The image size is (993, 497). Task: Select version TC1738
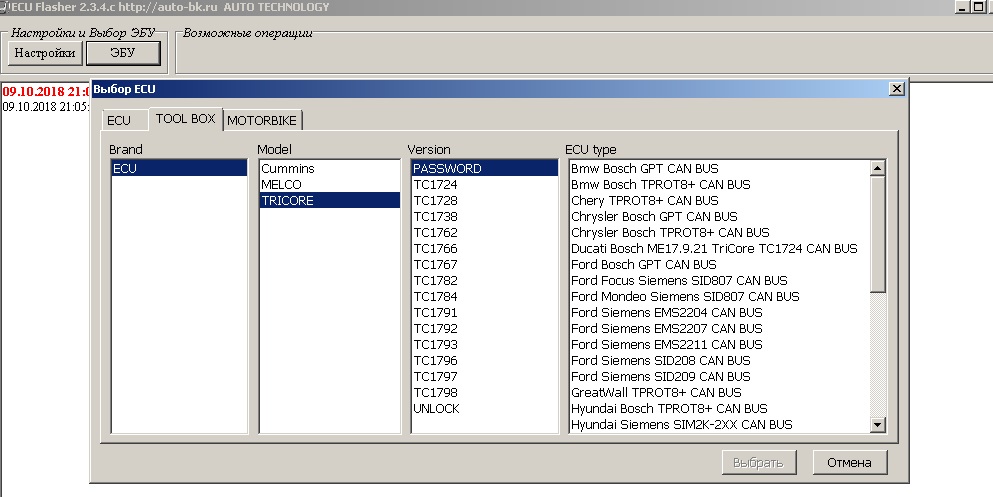tap(484, 217)
